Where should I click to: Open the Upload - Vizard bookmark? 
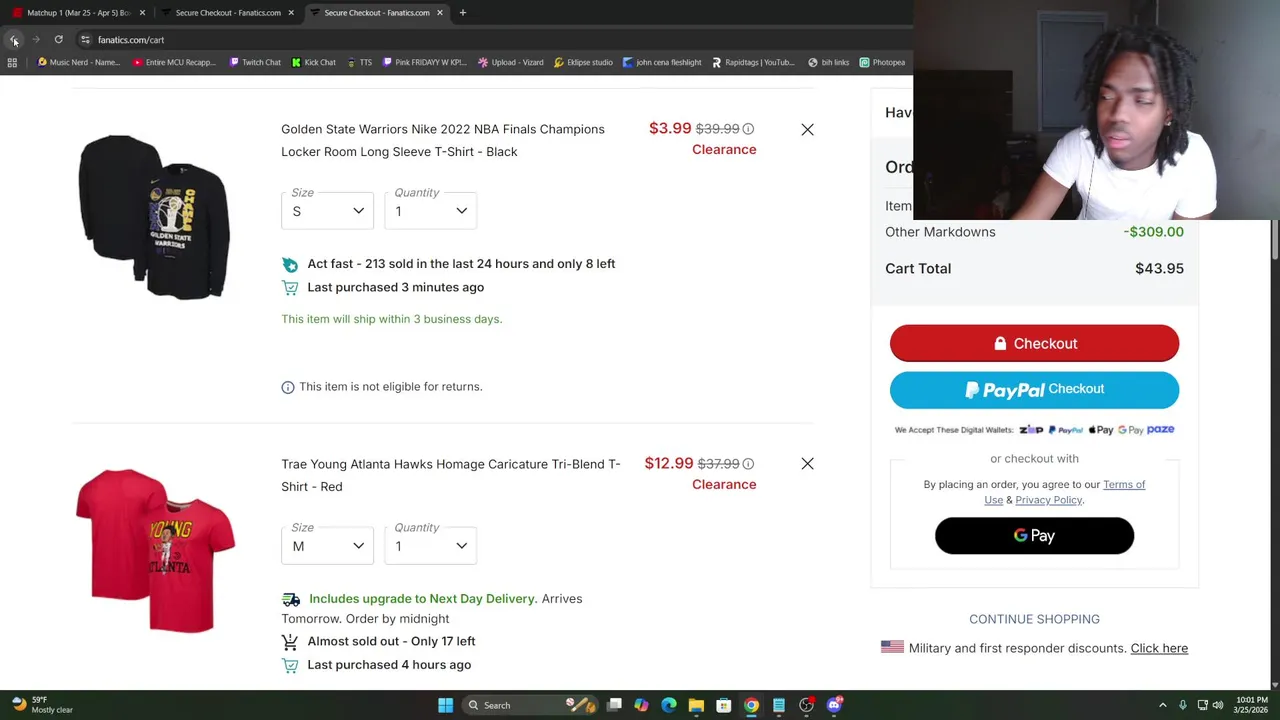[x=510, y=62]
